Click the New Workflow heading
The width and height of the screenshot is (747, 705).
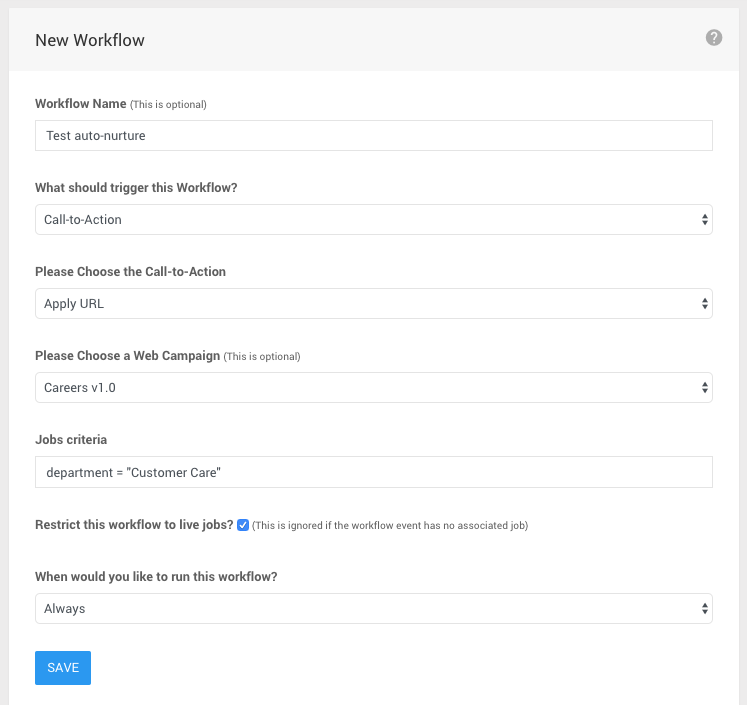click(x=90, y=40)
